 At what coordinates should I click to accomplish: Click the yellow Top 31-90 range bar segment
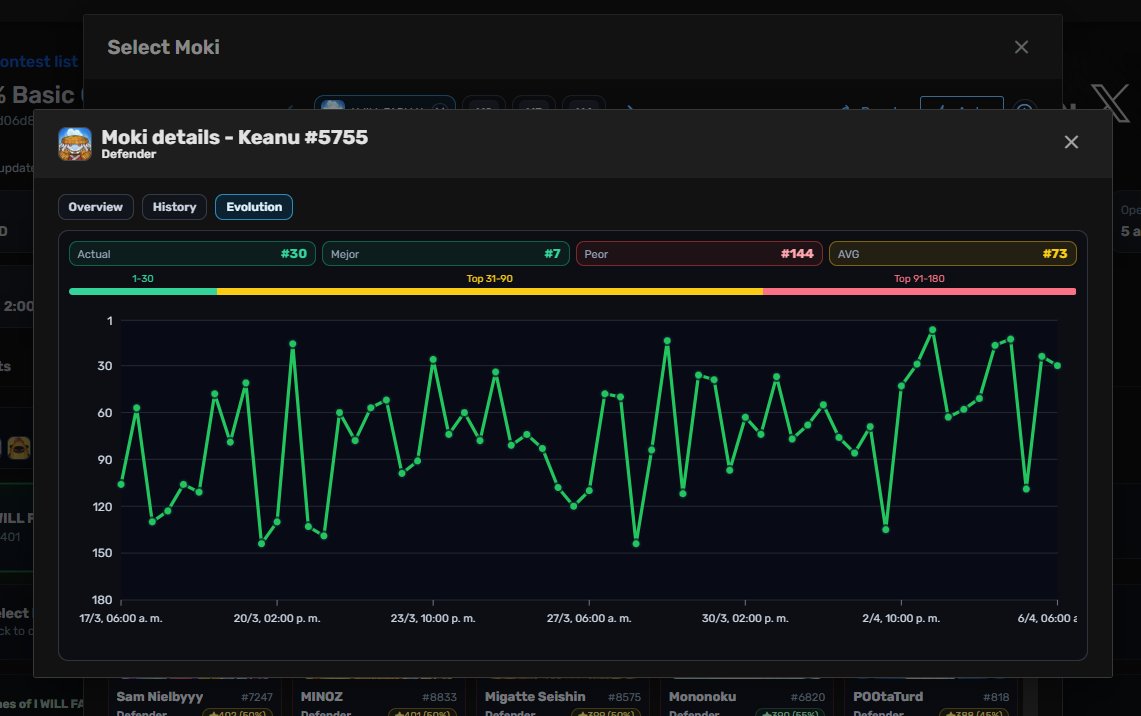tap(490, 291)
